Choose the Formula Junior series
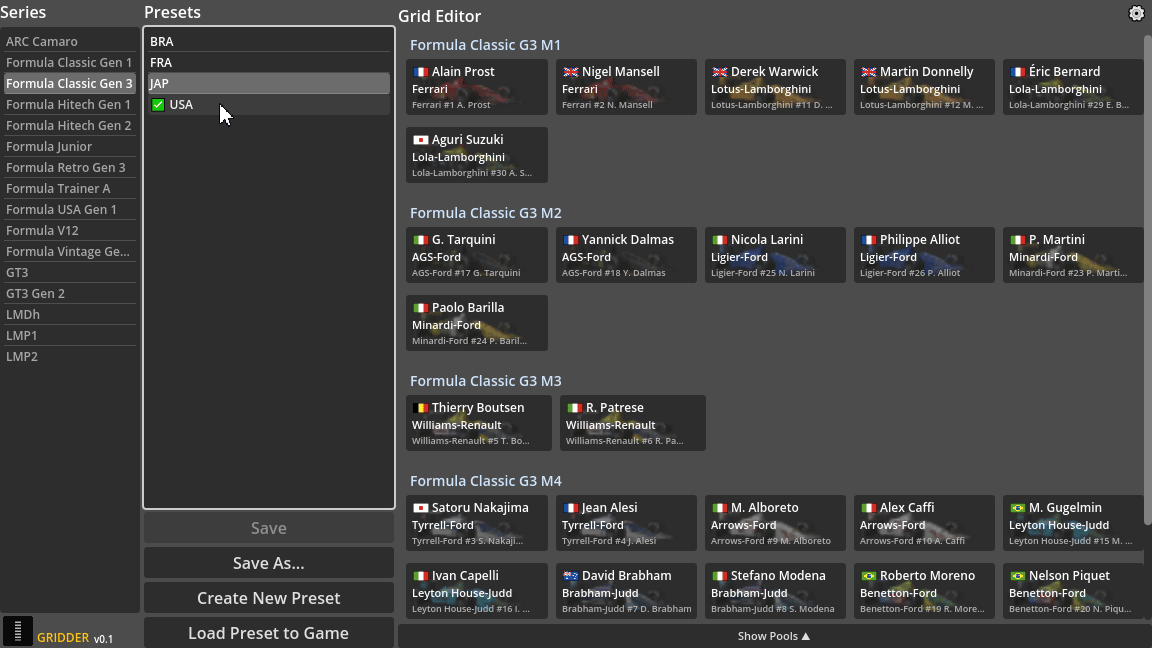The width and height of the screenshot is (1152, 648). coord(69,147)
